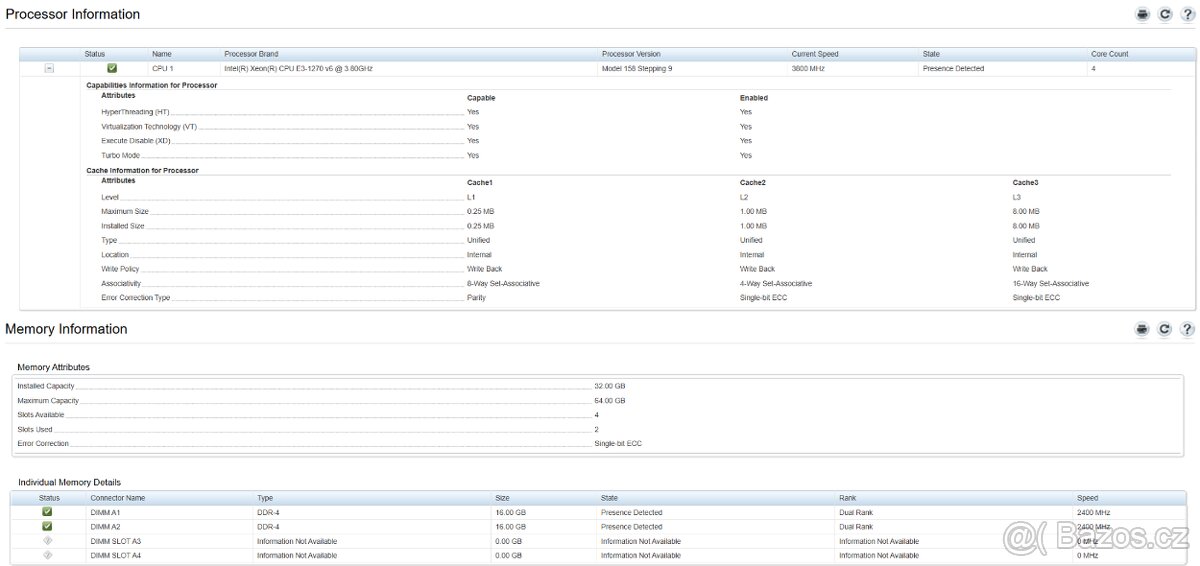Click the Slots Used label
The image size is (1200, 566).
pos(34,429)
